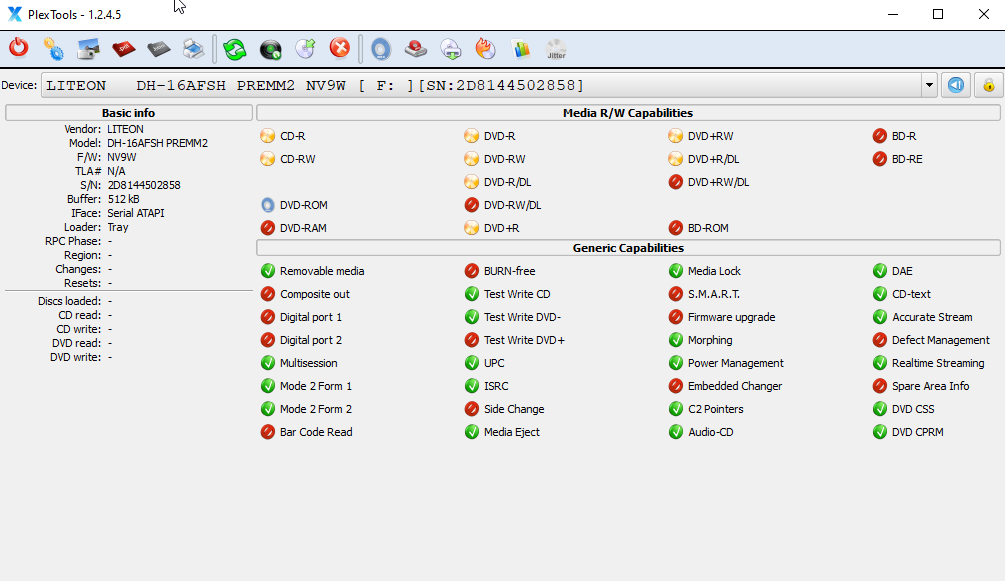Open the flame burn disc icon
Image resolution: width=1005 pixels, height=581 pixels.
(x=486, y=49)
